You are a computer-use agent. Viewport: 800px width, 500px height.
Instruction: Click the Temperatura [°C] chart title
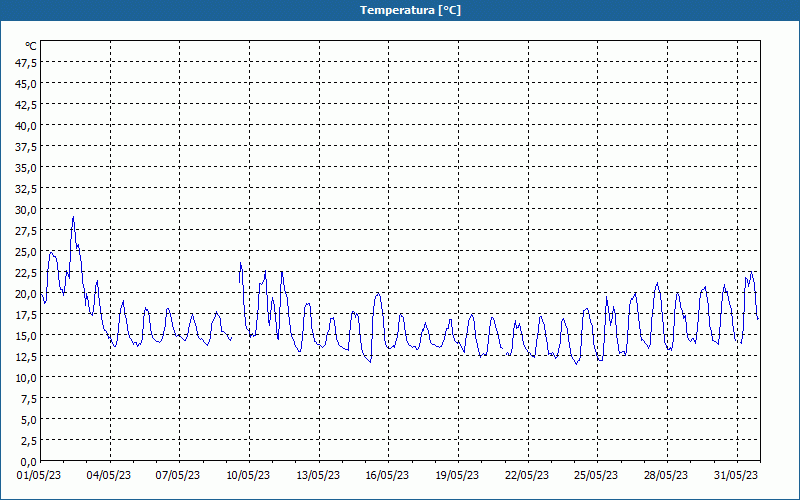point(410,10)
